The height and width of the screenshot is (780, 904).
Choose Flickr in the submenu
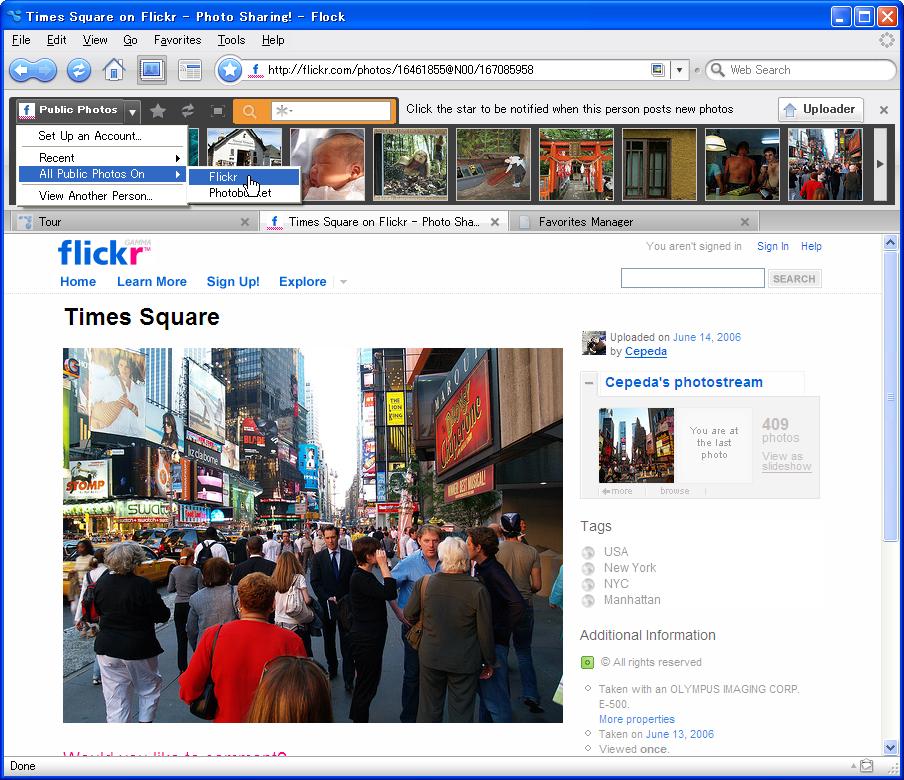244,177
